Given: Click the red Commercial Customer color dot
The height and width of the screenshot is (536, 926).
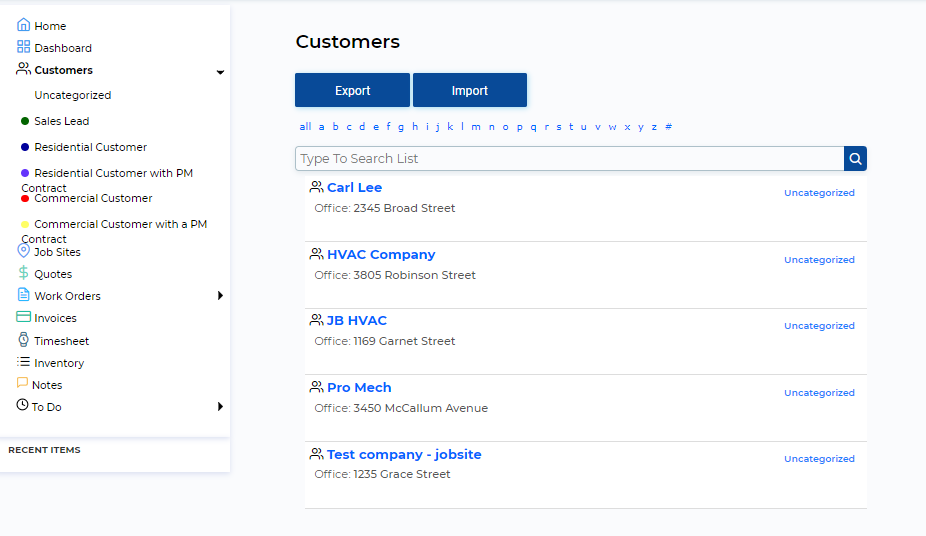Looking at the screenshot, I should pos(25,199).
